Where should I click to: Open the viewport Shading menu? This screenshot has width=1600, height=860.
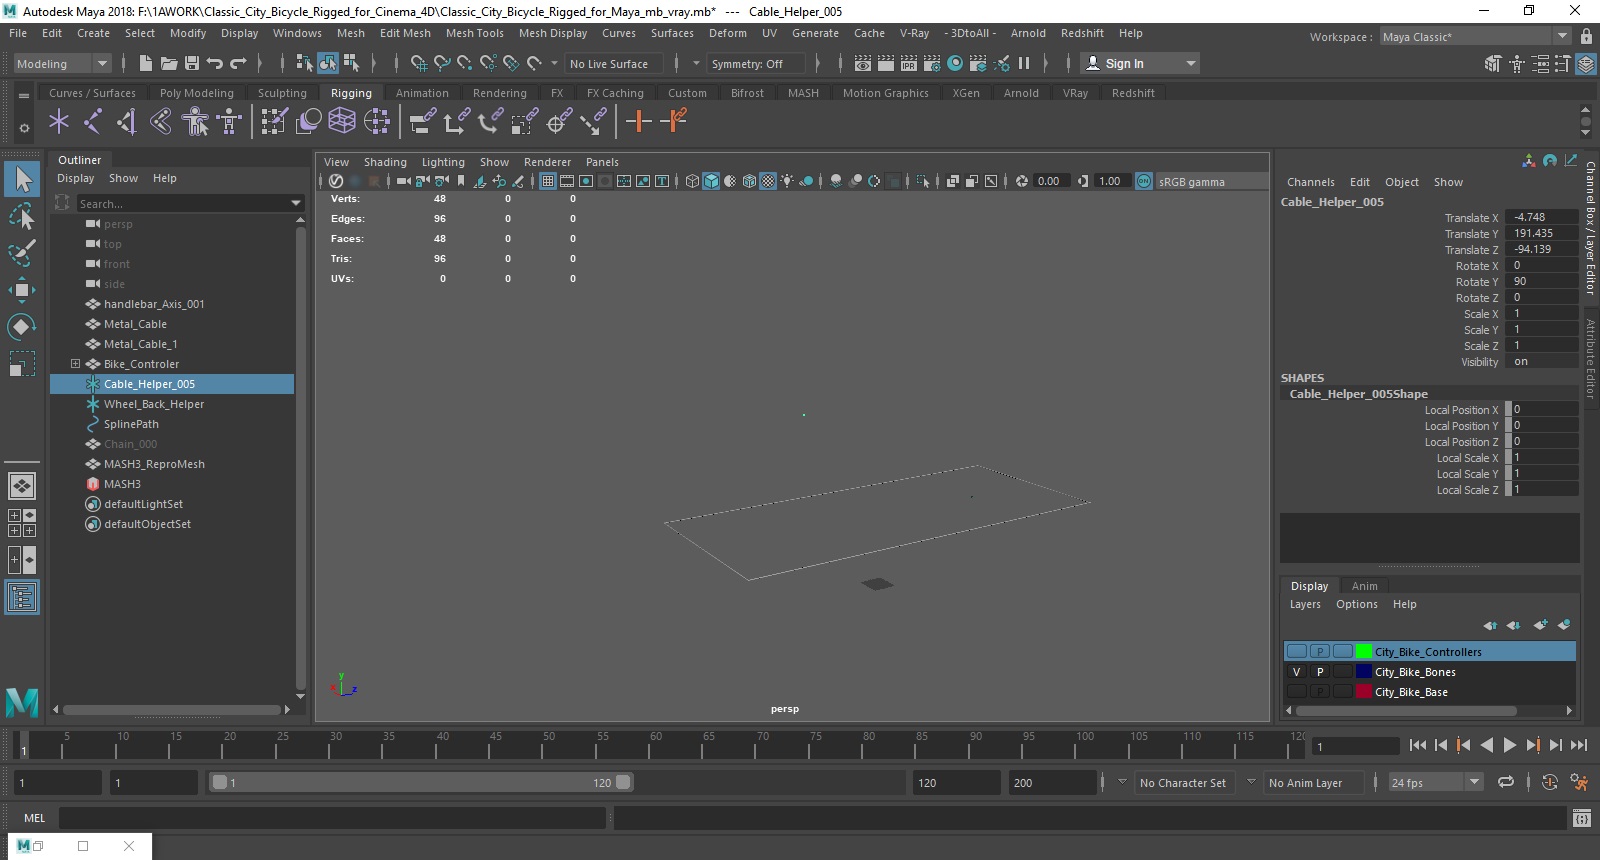tap(385, 162)
